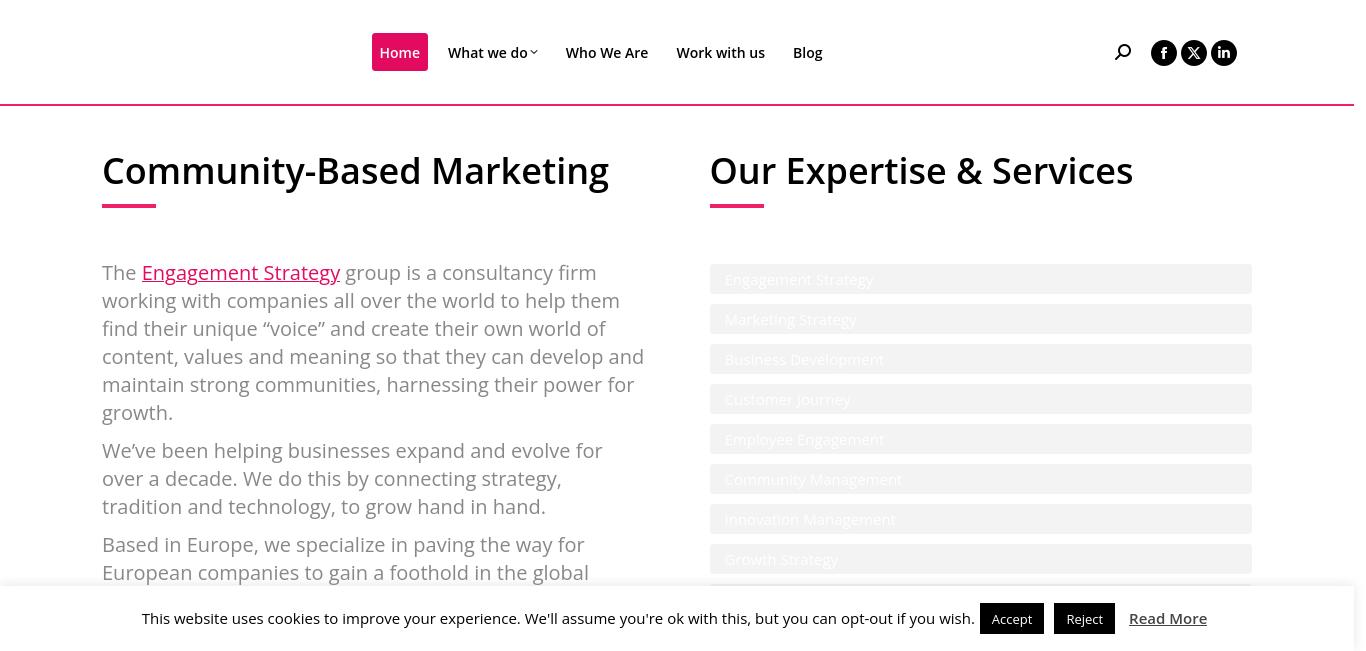The image size is (1366, 651).
Task: Open the LinkedIn social icon
Action: pos(1224,53)
